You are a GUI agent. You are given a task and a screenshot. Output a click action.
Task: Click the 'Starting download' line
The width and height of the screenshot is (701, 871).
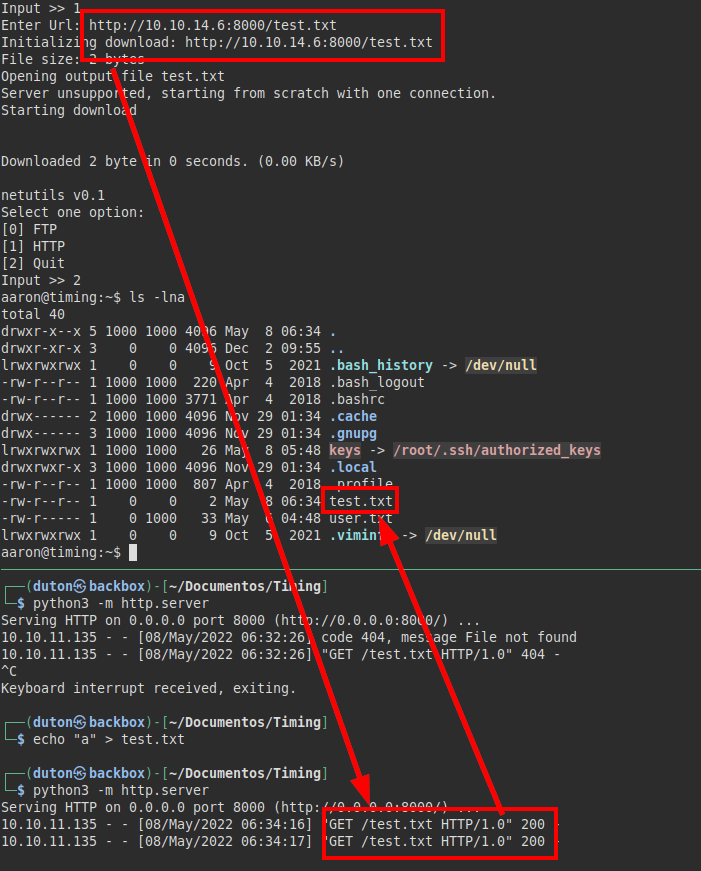pyautogui.click(x=69, y=111)
